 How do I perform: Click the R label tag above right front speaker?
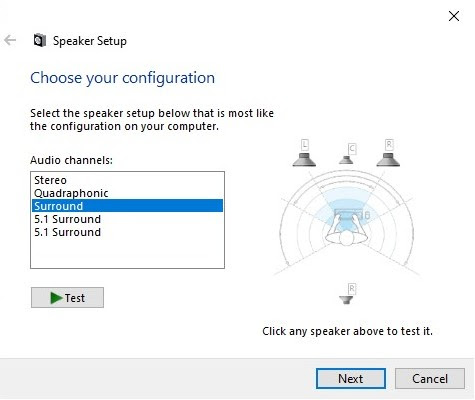(389, 145)
